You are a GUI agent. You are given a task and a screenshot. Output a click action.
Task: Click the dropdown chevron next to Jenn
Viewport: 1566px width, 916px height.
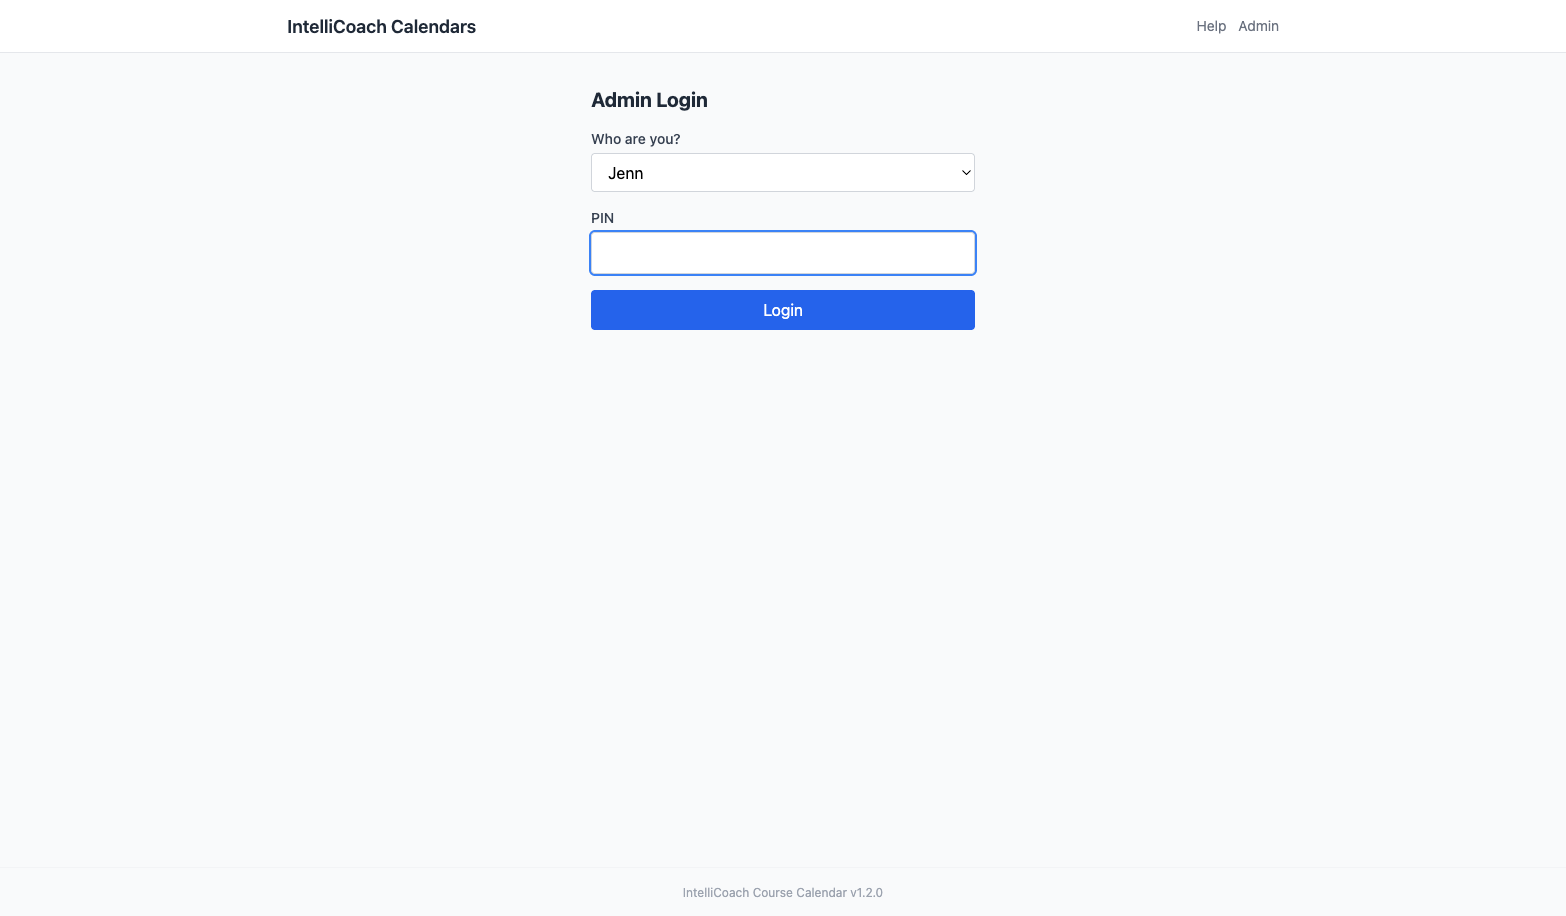(963, 172)
